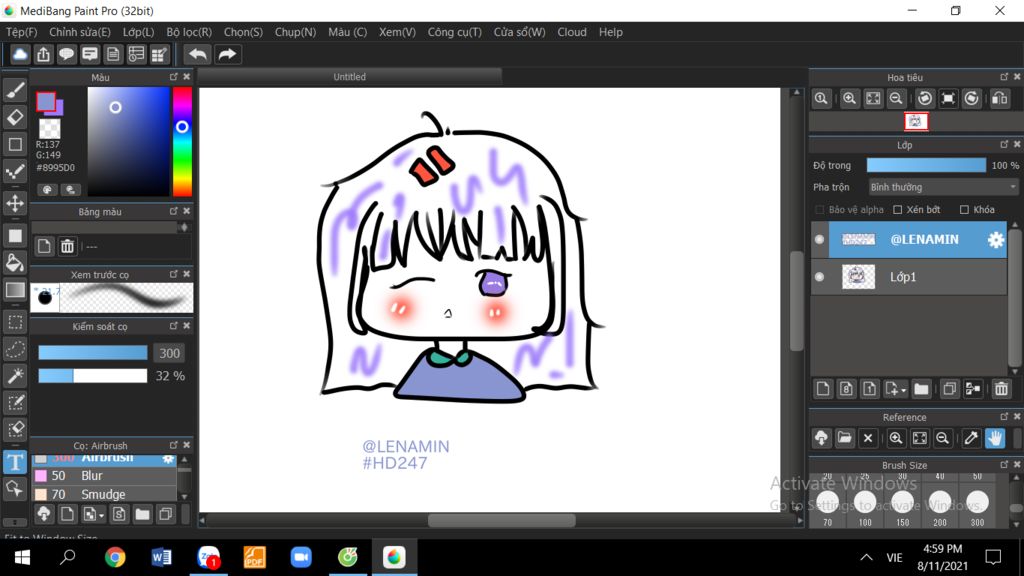Click the Undo arrow in toolbar
The image size is (1024, 576).
tap(197, 54)
